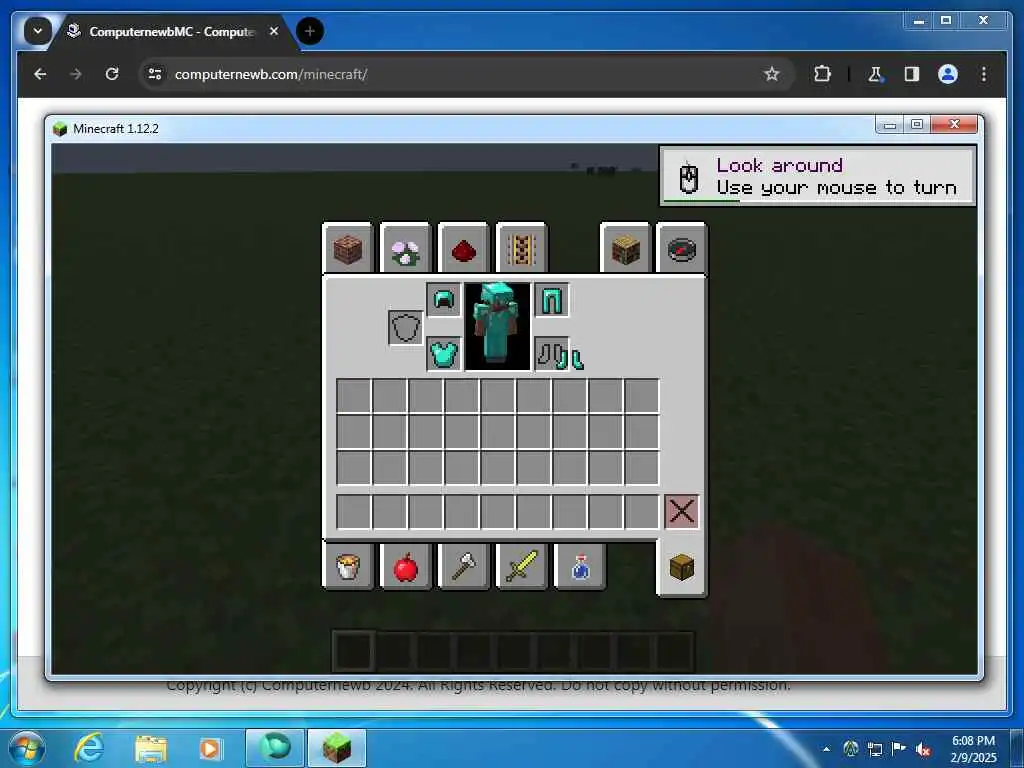Select the top-left main inventory slot

pyautogui.click(x=353, y=396)
